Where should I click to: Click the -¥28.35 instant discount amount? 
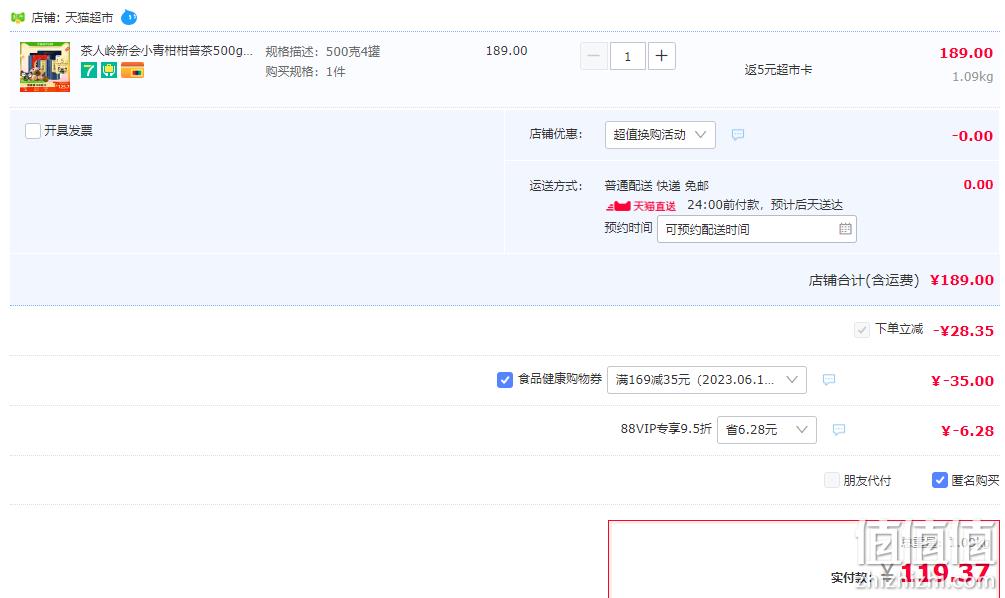[x=963, y=331]
